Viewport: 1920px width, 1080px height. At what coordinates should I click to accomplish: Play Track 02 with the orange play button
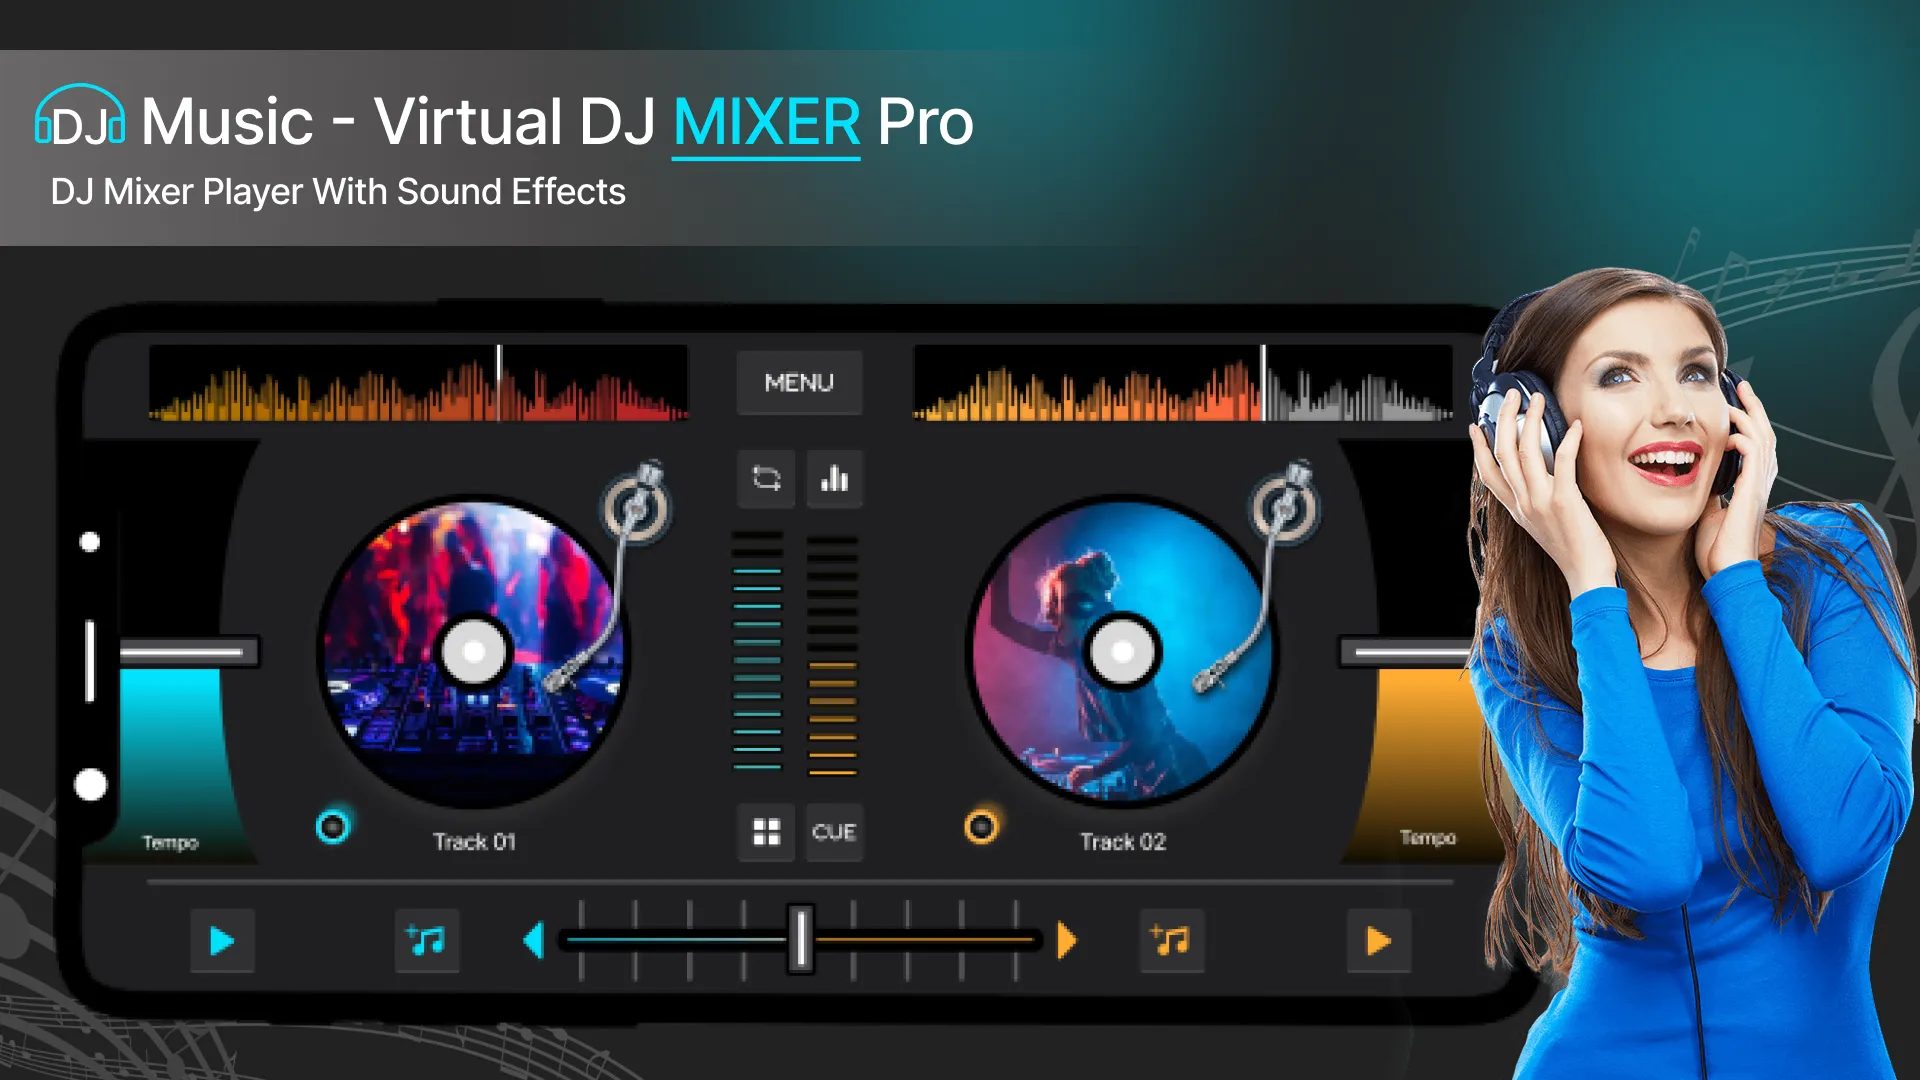pyautogui.click(x=1379, y=941)
